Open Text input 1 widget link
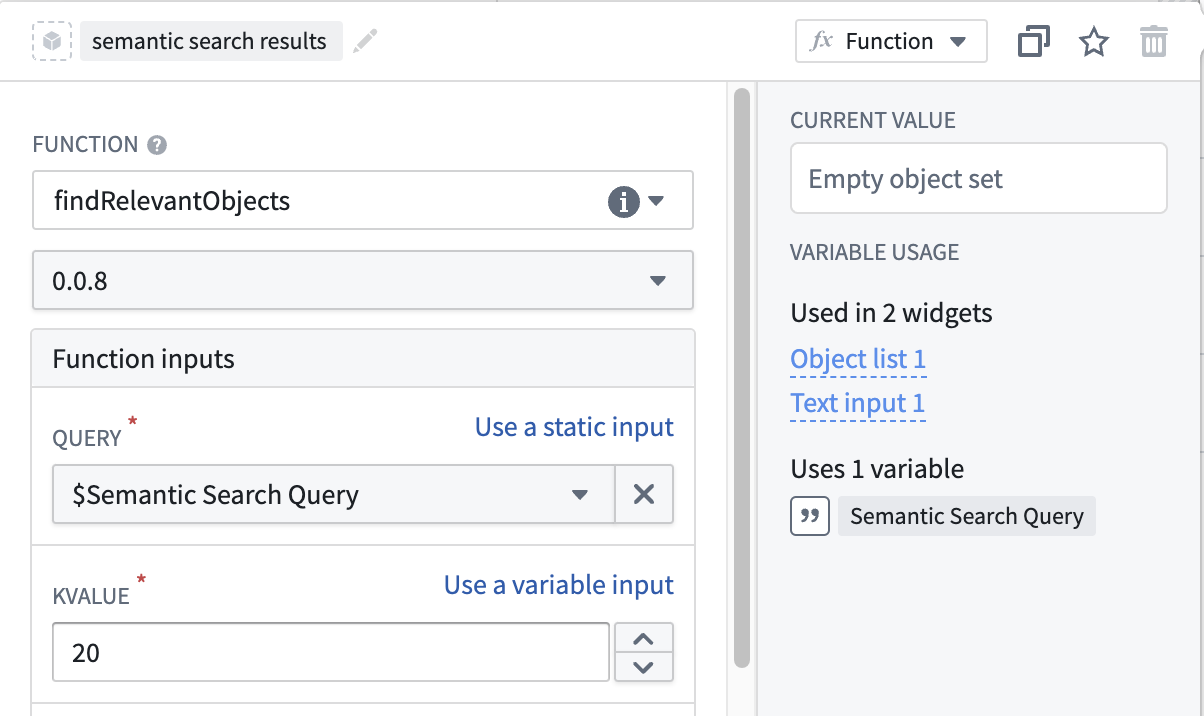The height and width of the screenshot is (716, 1204). pyautogui.click(x=858, y=403)
